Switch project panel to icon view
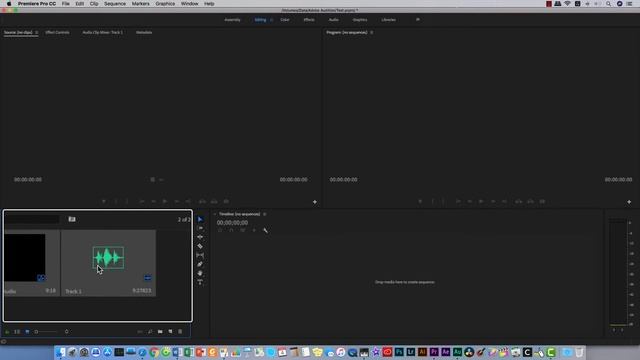The width and height of the screenshot is (640, 360). coord(27,332)
